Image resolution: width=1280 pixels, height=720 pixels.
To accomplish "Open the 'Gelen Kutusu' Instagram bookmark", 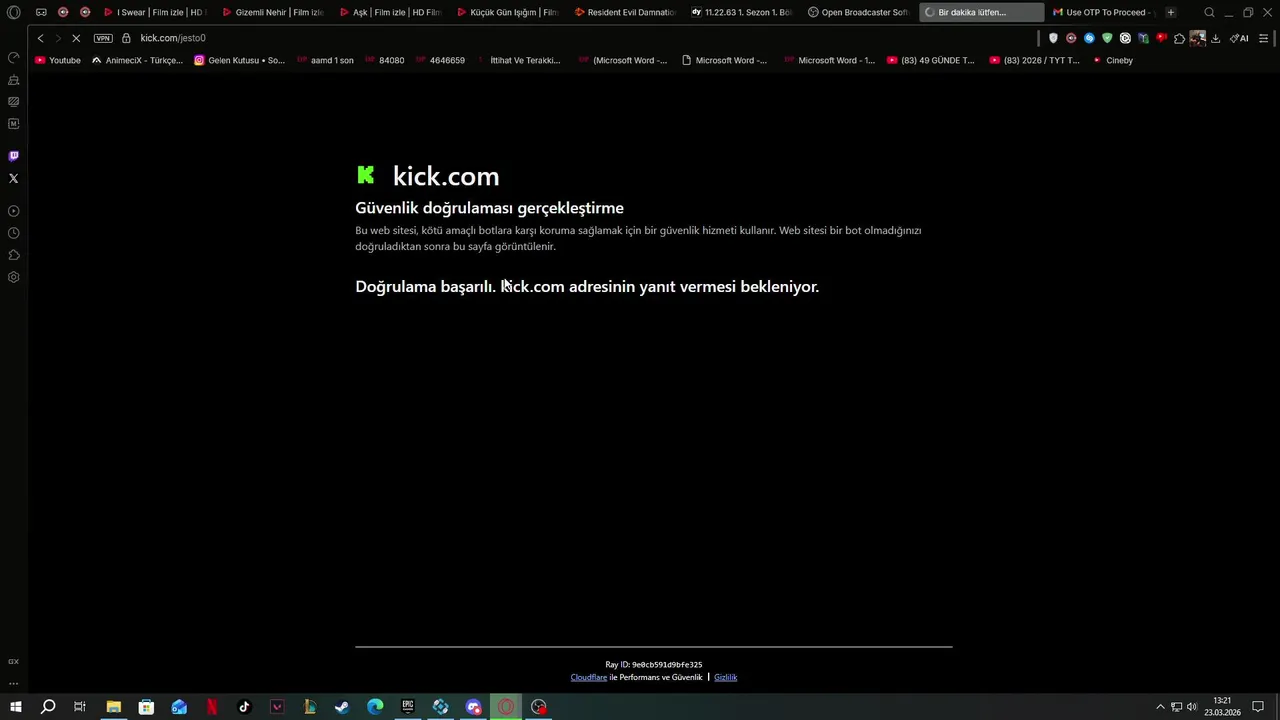I will tap(239, 60).
